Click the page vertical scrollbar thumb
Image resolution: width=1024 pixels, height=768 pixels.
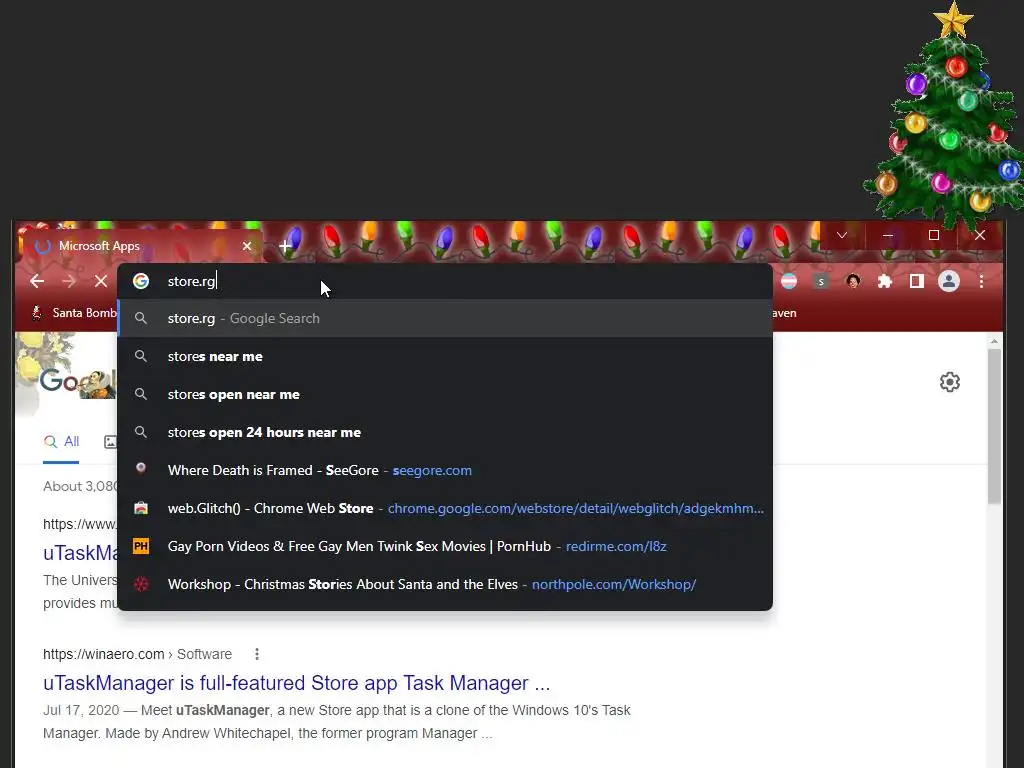pyautogui.click(x=994, y=426)
